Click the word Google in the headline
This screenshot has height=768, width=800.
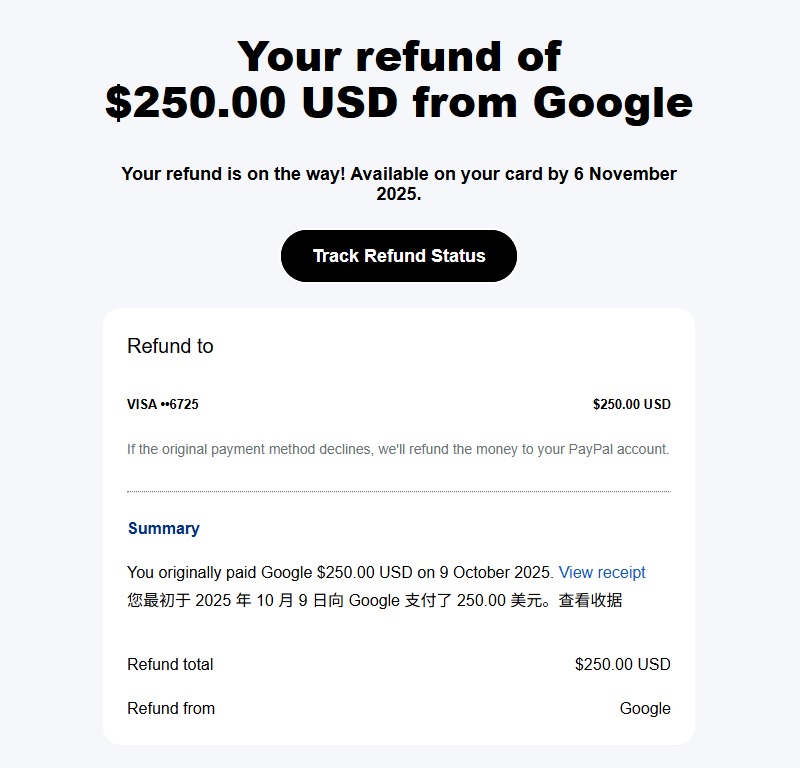tap(613, 103)
